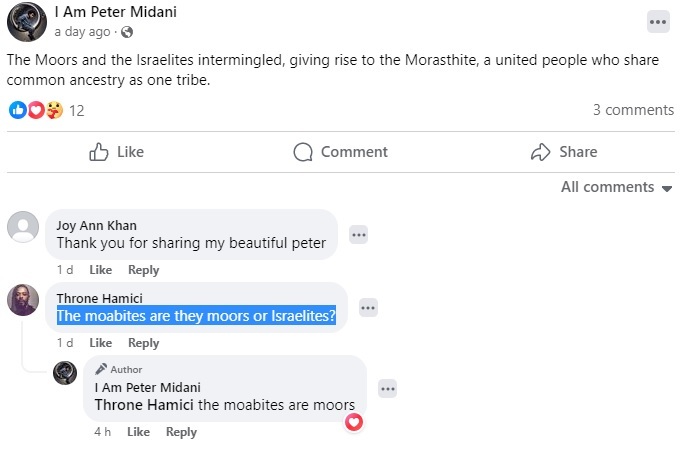Like Joy Ann Khan's comment

[x=100, y=270]
